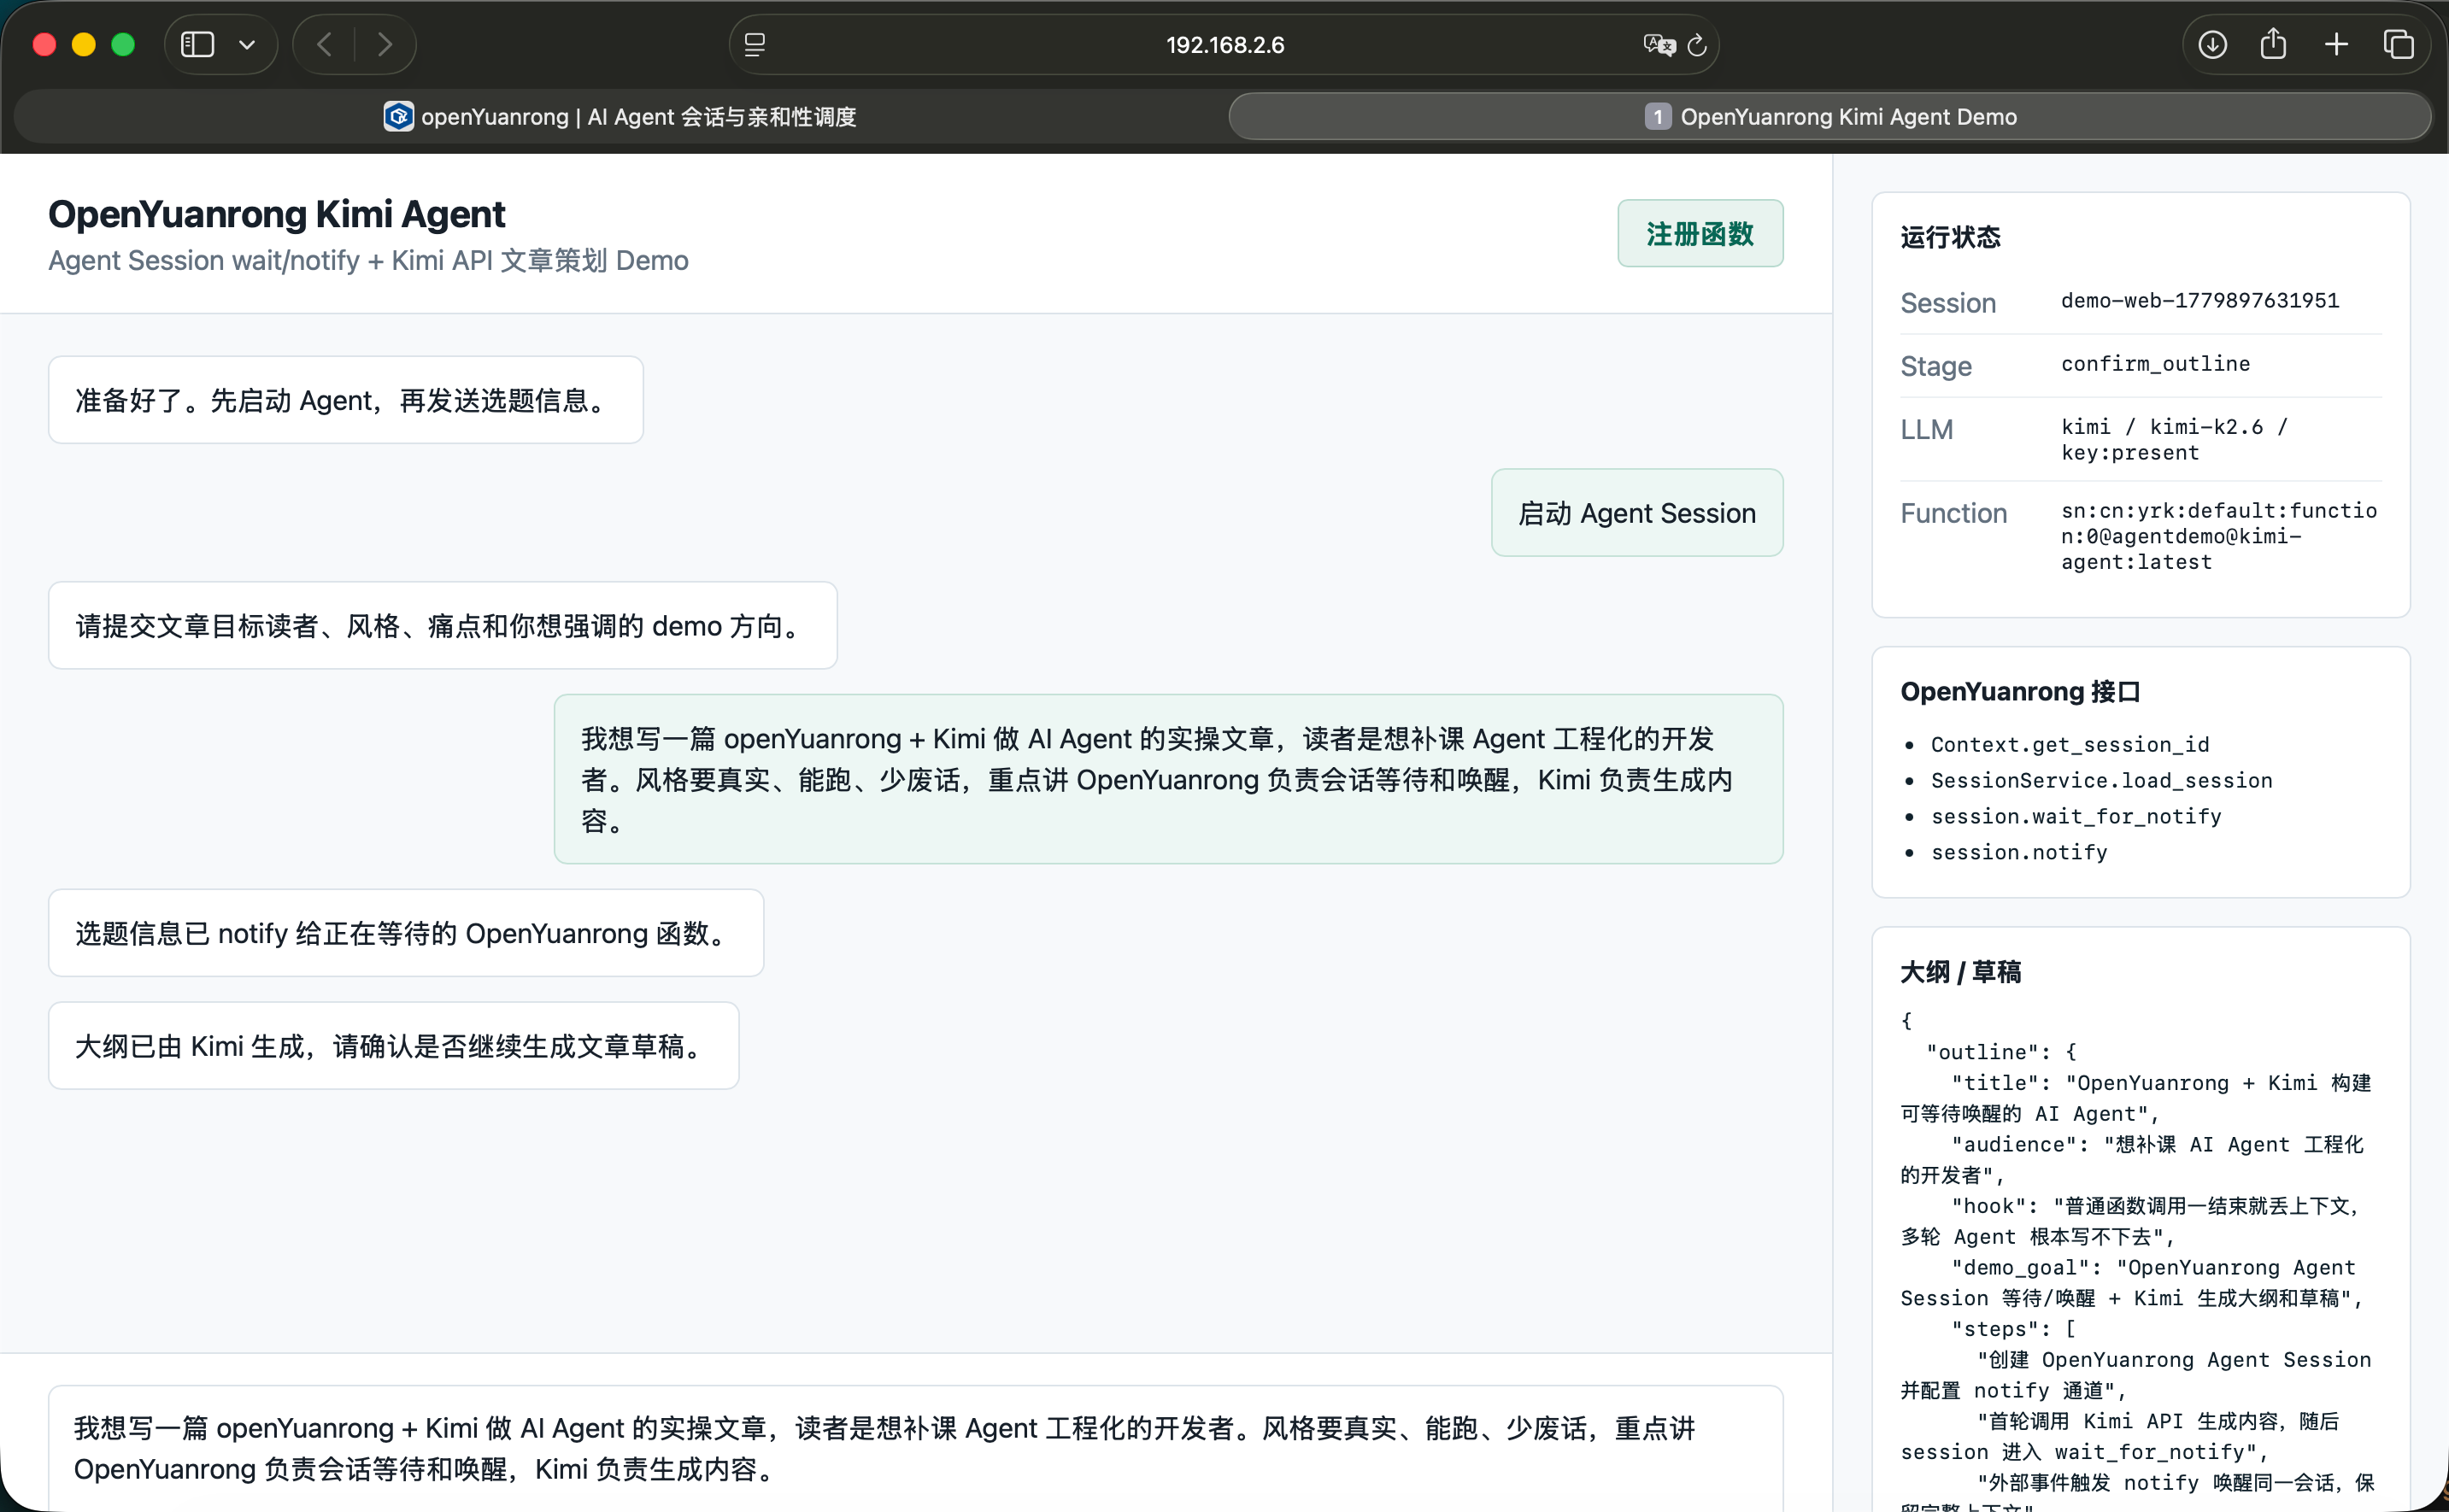Show tab overview icon
The image size is (2449, 1512).
pos(2398,44)
